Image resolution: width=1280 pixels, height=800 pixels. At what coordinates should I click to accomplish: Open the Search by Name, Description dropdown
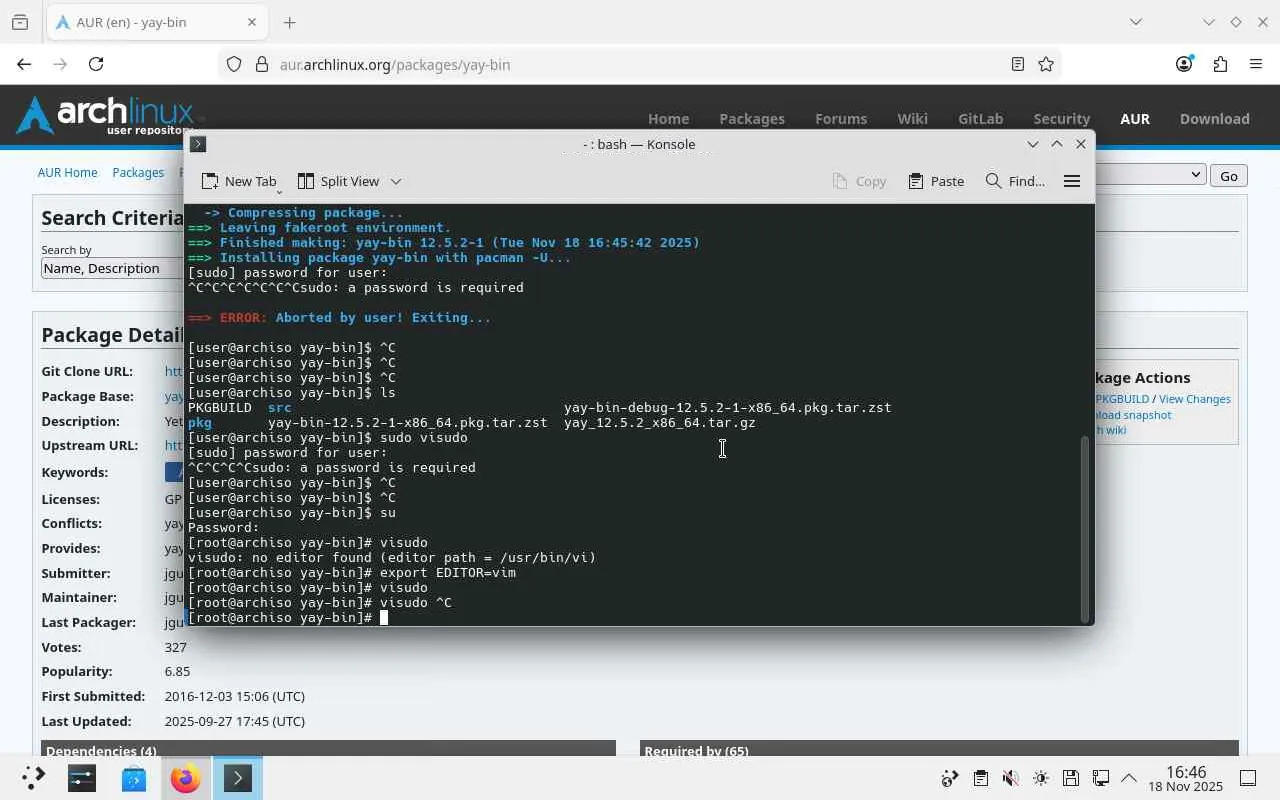click(112, 268)
